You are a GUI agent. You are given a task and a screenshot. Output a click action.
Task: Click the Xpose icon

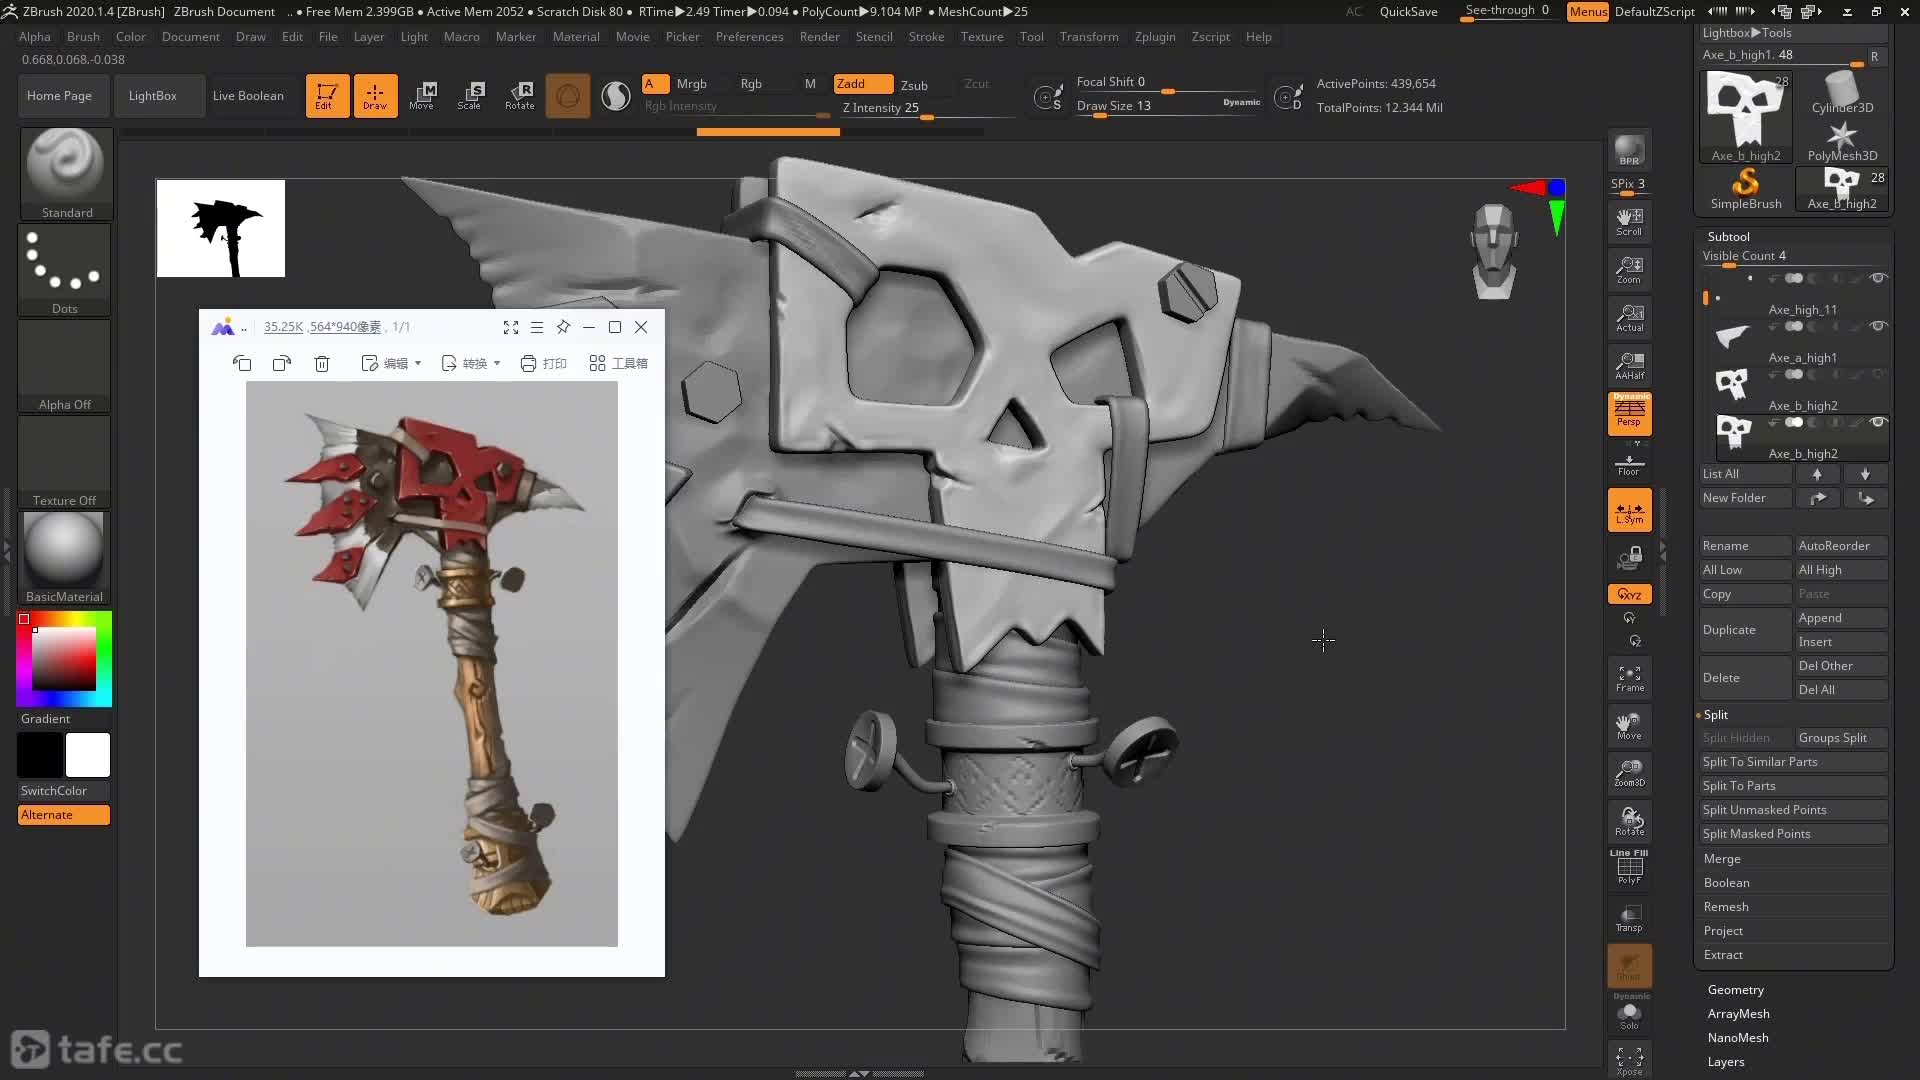tap(1629, 1060)
